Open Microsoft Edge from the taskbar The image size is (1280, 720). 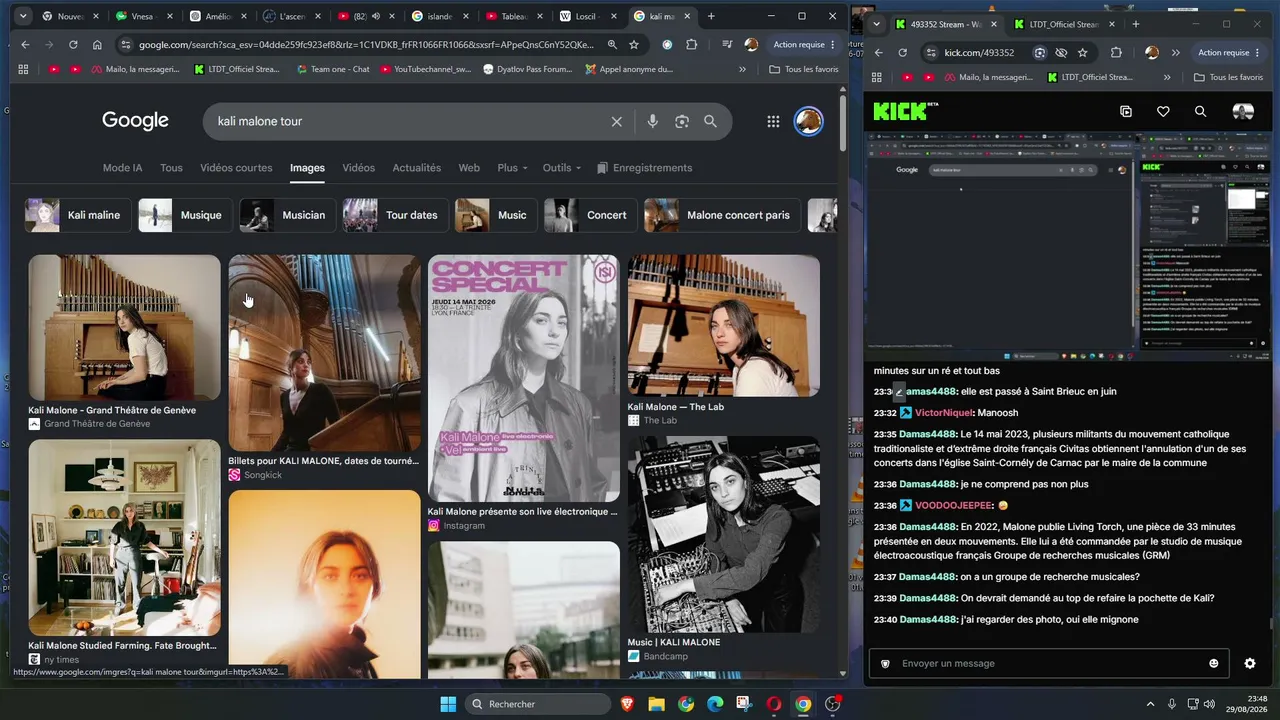715,704
